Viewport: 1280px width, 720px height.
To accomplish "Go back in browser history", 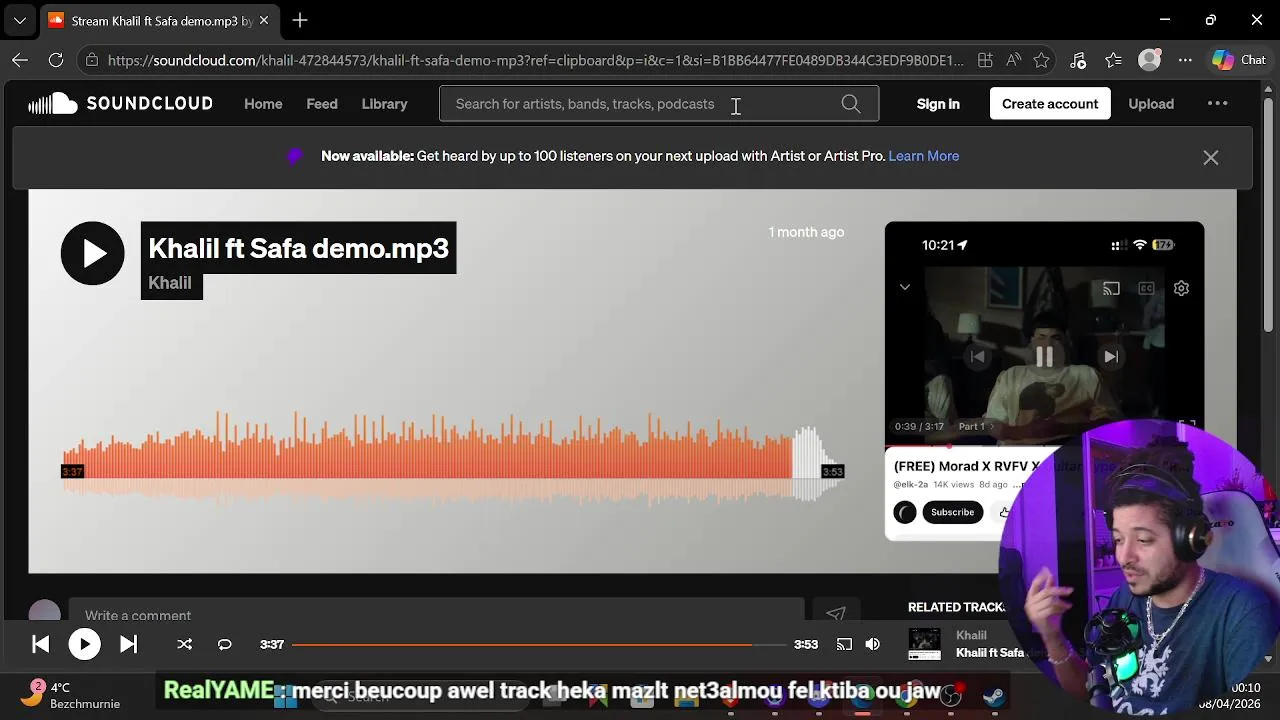I will tap(20, 60).
